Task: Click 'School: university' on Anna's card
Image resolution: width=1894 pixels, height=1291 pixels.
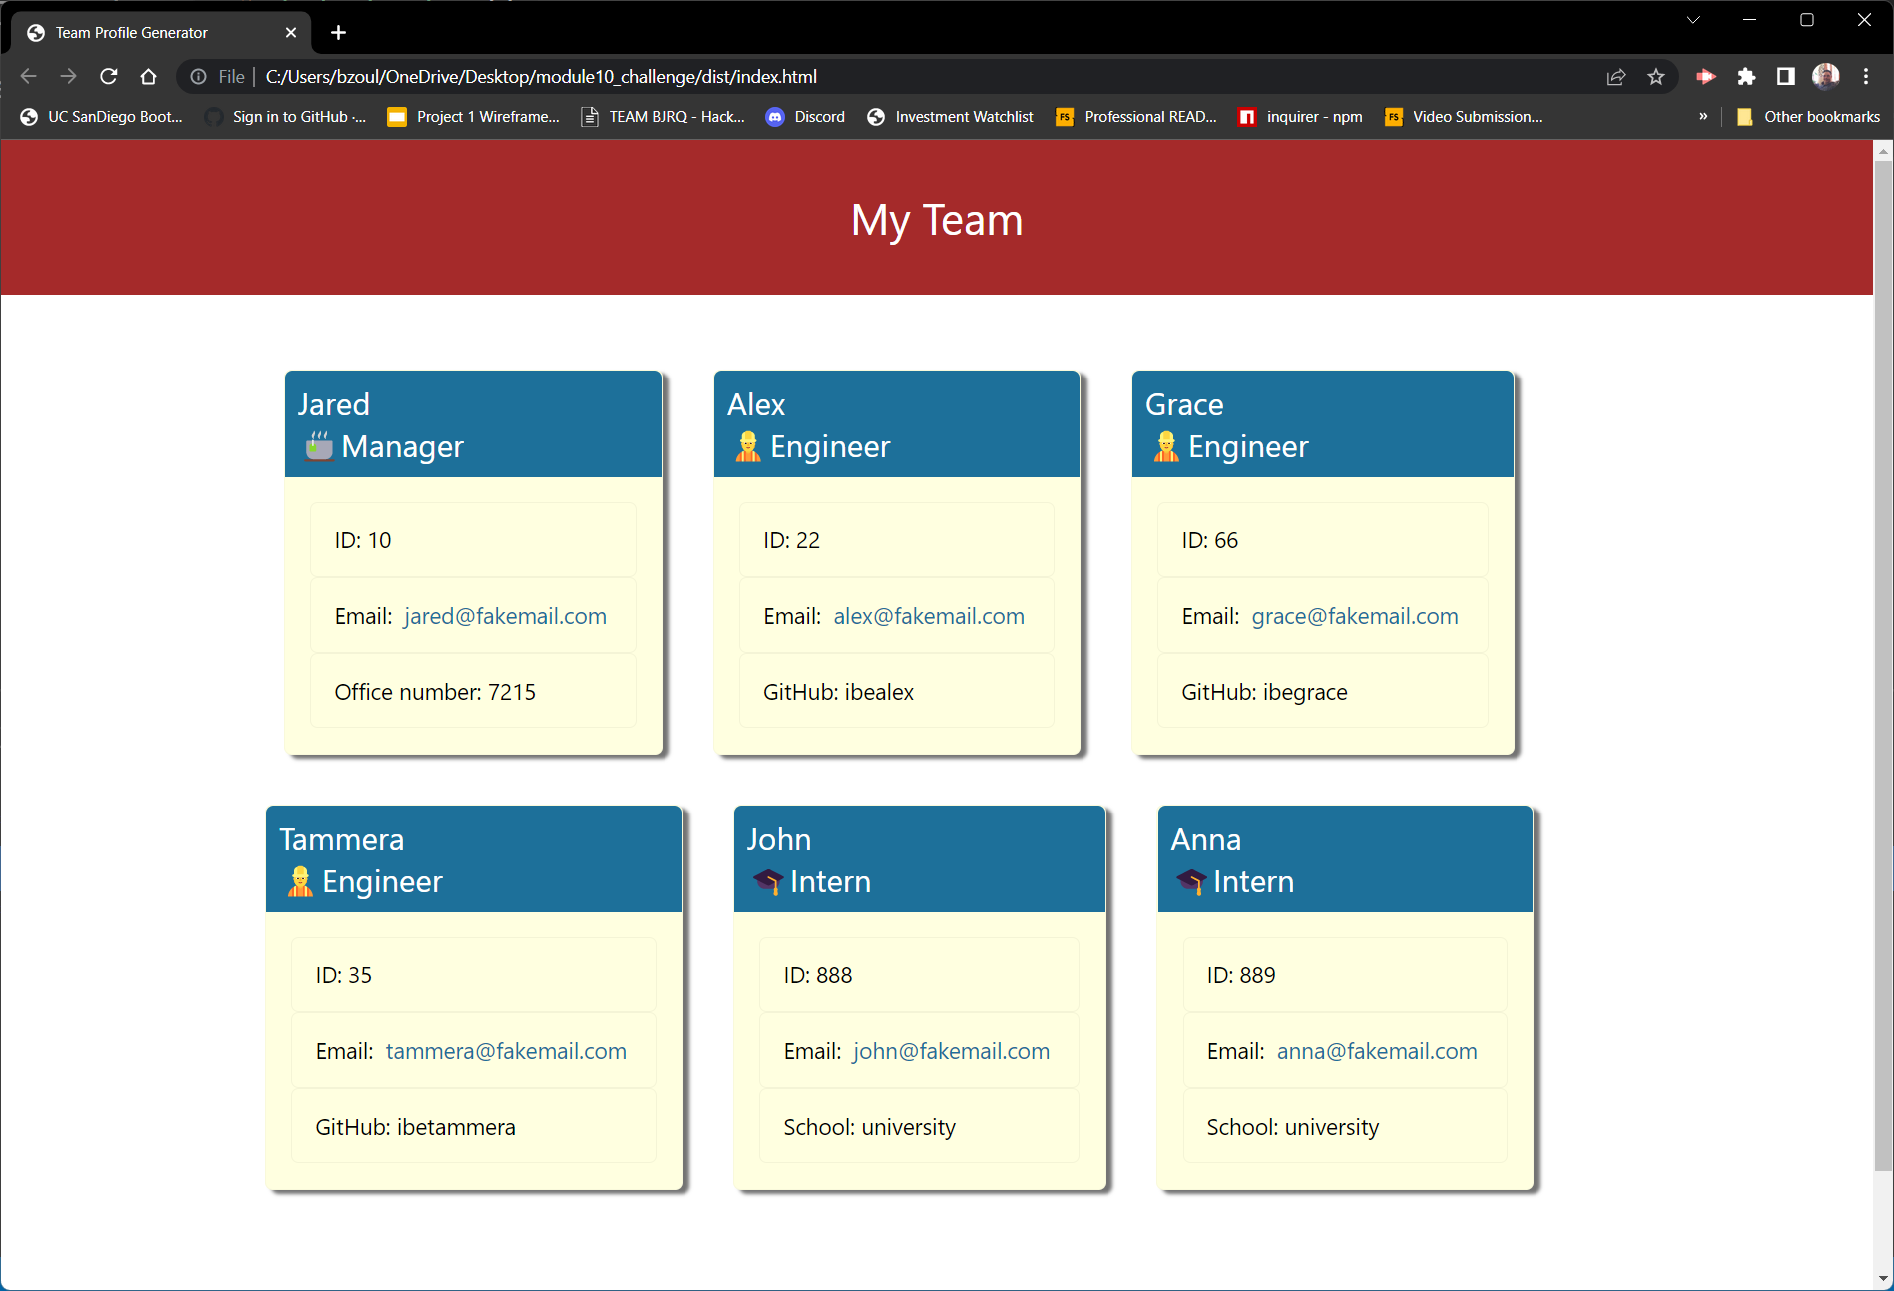Action: pyautogui.click(x=1292, y=1127)
